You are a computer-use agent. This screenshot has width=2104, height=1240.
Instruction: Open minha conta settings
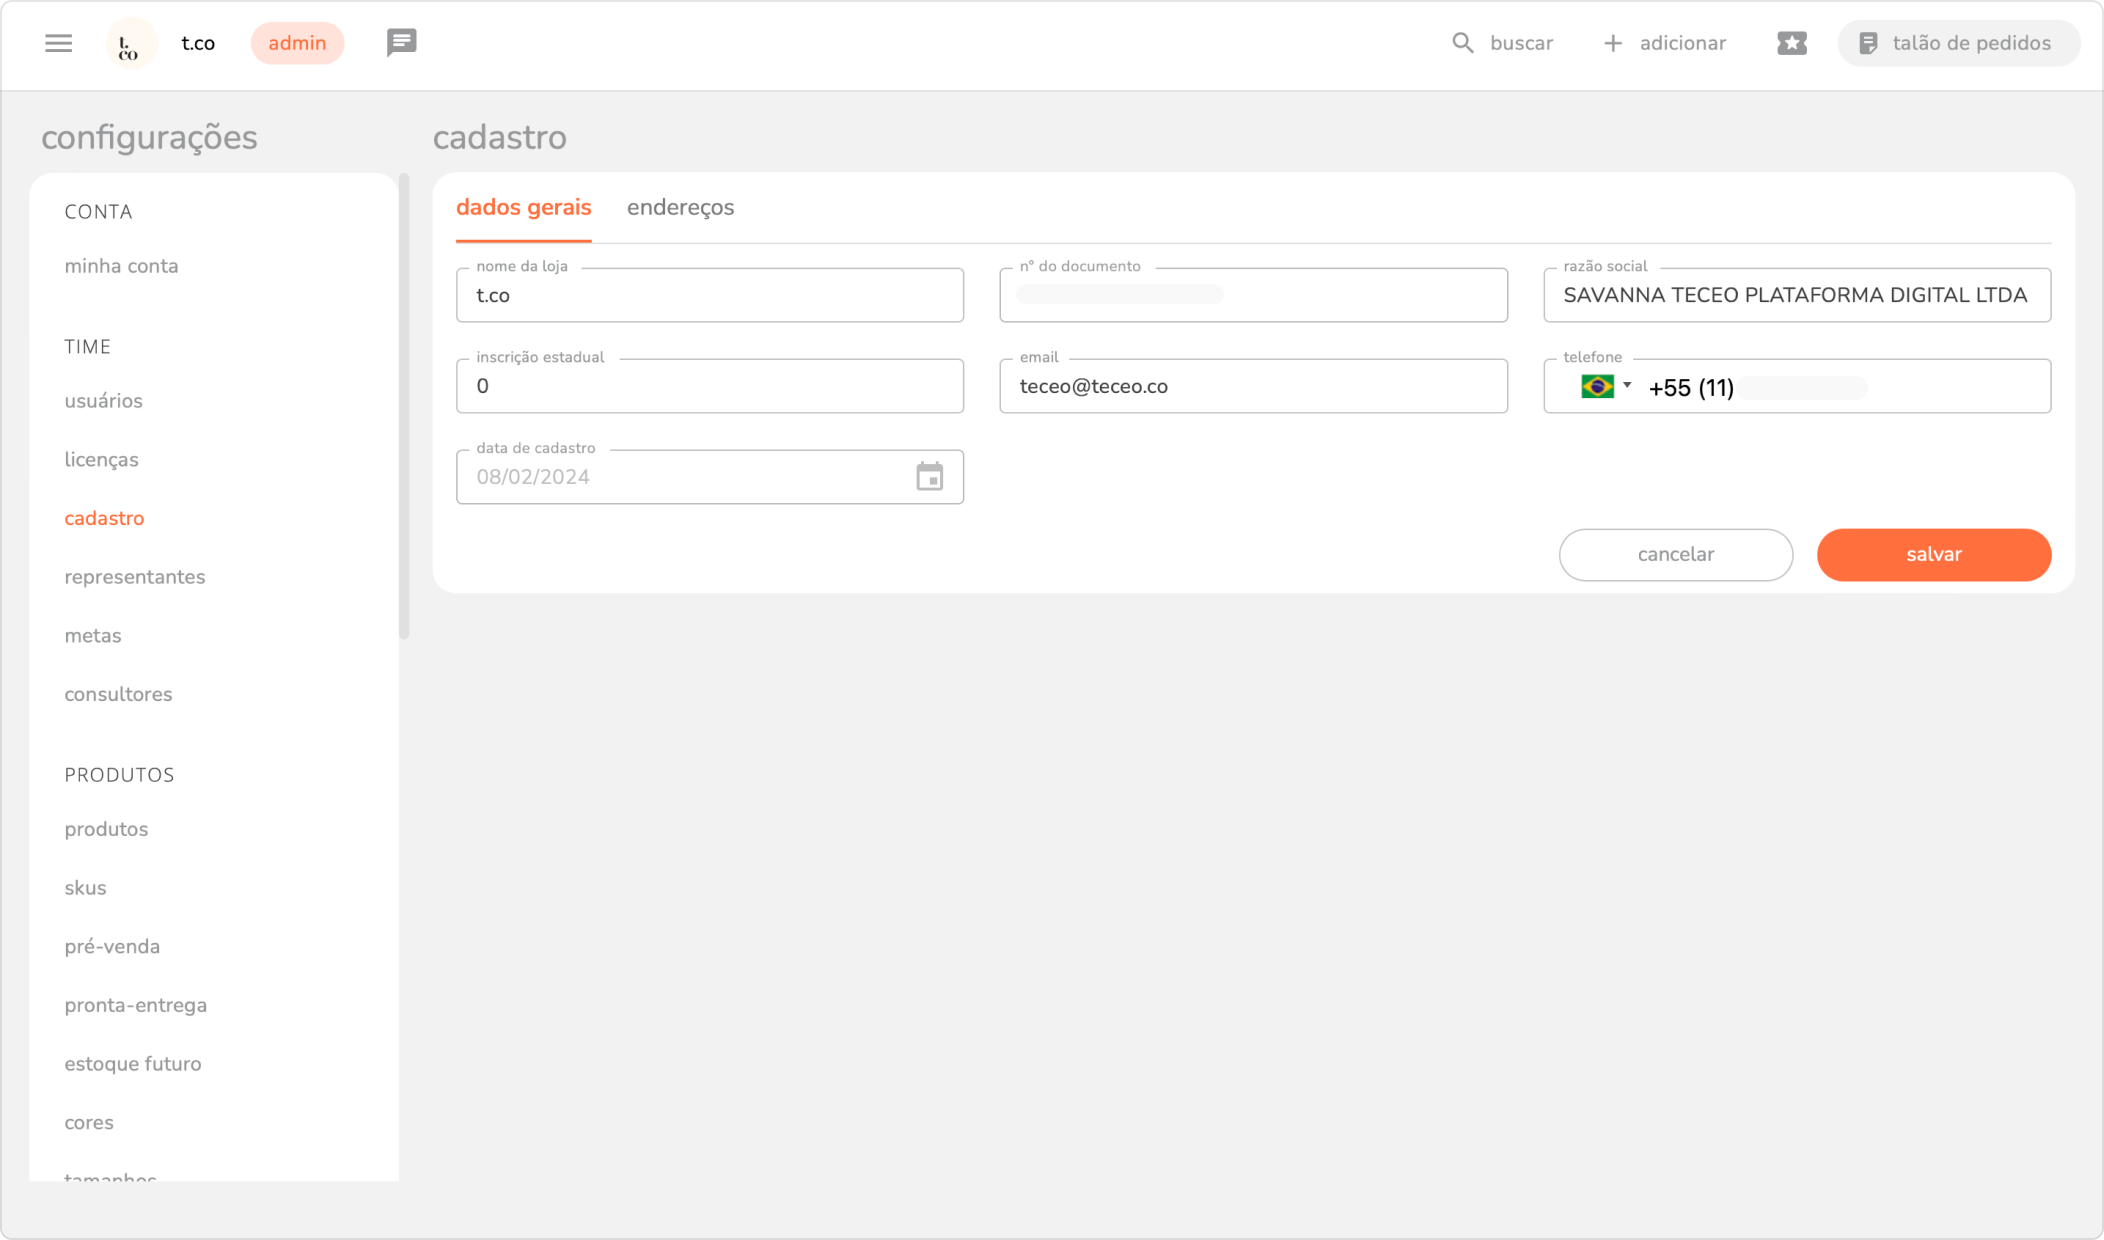coord(121,266)
